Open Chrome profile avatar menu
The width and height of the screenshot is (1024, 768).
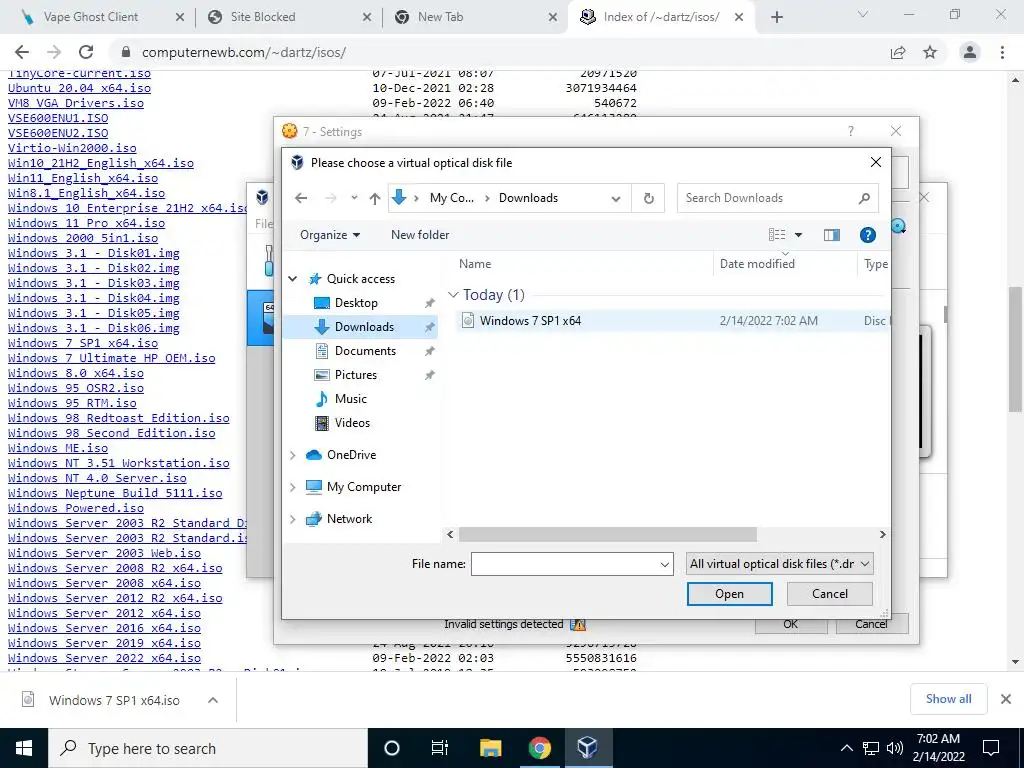pyautogui.click(x=970, y=52)
